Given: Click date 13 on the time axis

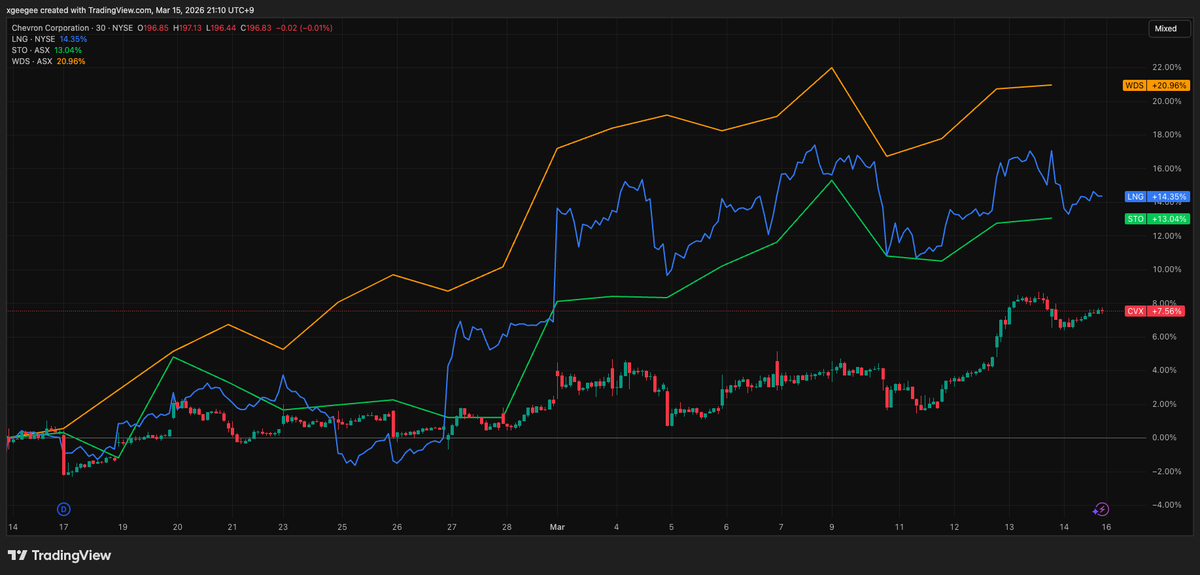Looking at the screenshot, I should [x=1009, y=526].
